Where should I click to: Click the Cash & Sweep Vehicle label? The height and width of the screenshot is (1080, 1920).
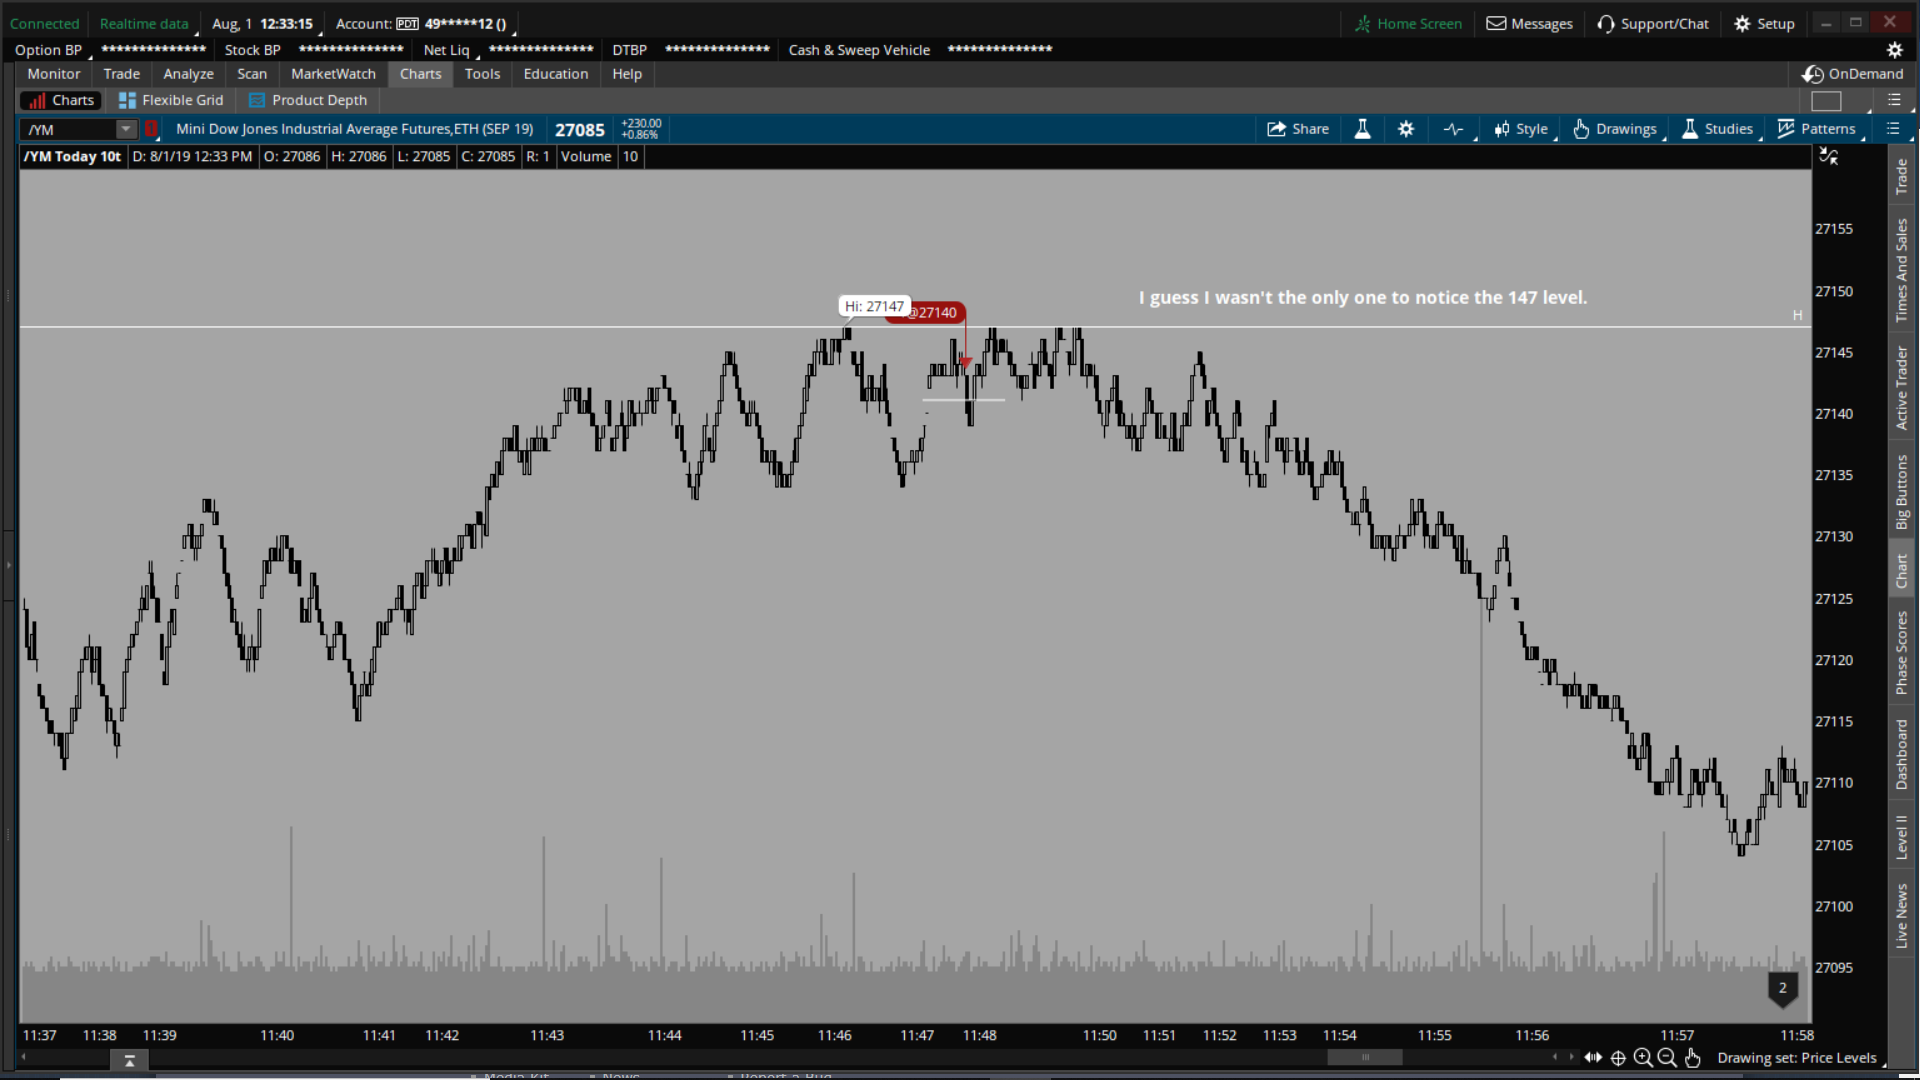pos(859,50)
